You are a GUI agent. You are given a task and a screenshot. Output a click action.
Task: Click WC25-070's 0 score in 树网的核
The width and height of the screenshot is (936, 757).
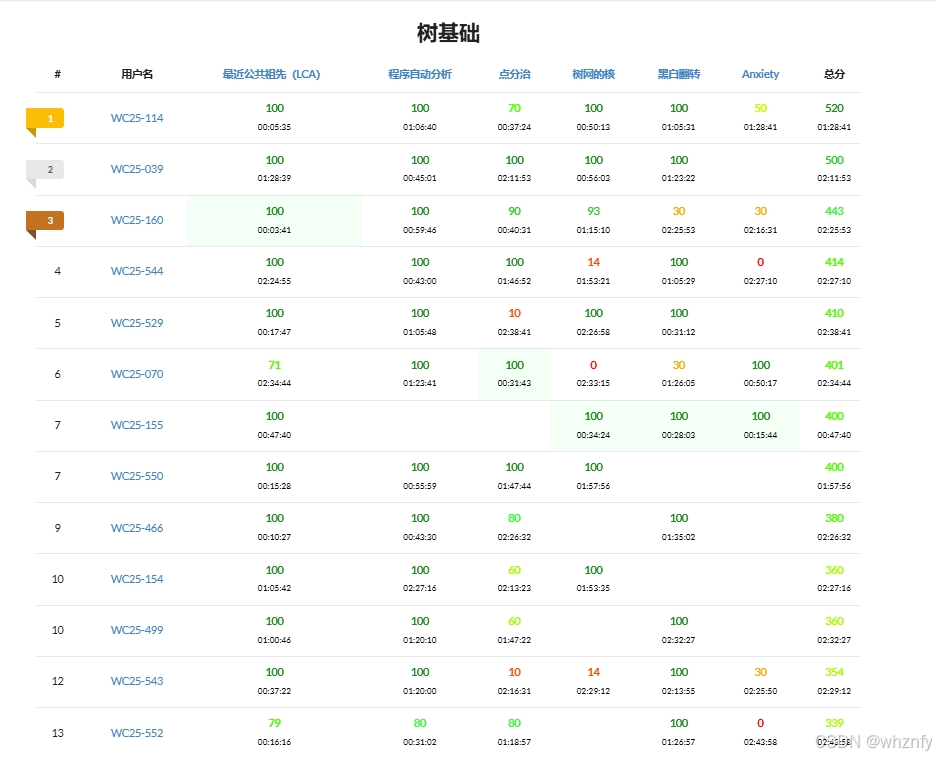click(x=593, y=365)
